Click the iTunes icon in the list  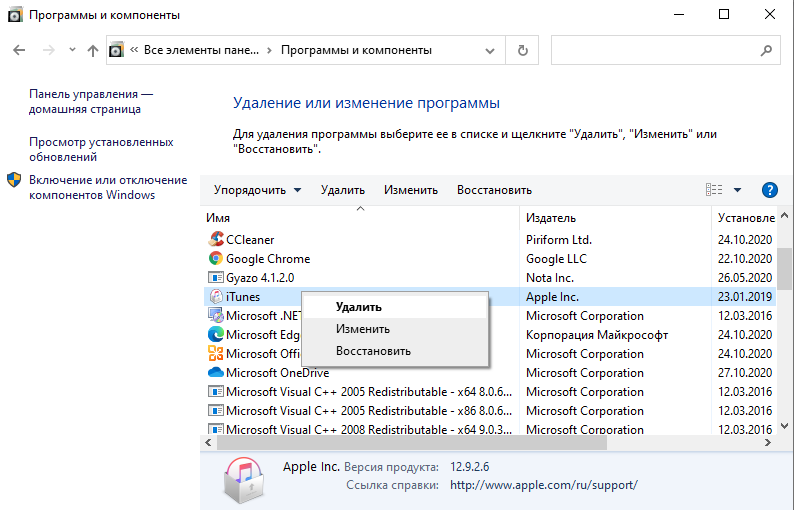click(x=216, y=296)
